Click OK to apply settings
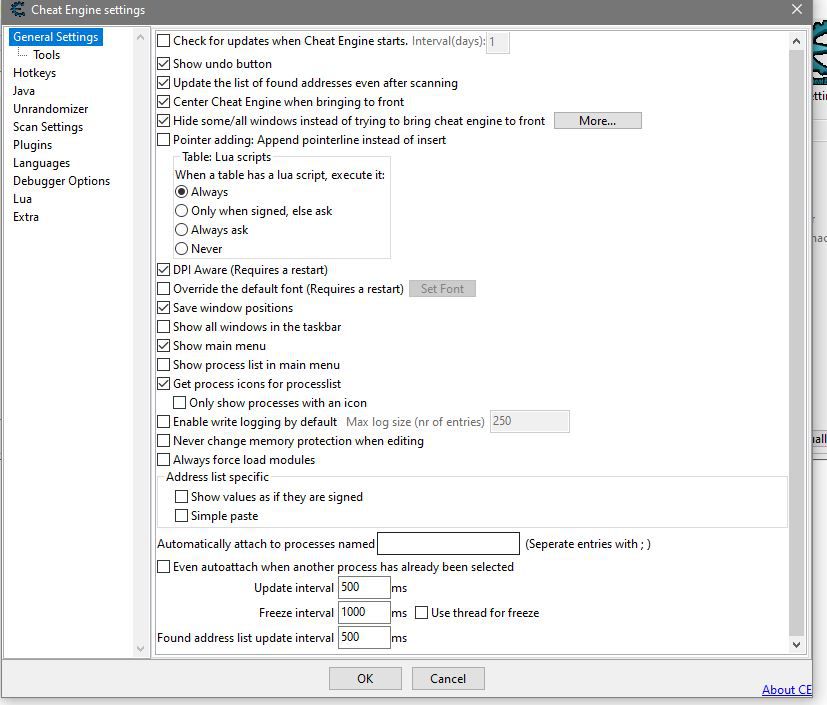Screen dimensions: 827x705 point(365,679)
